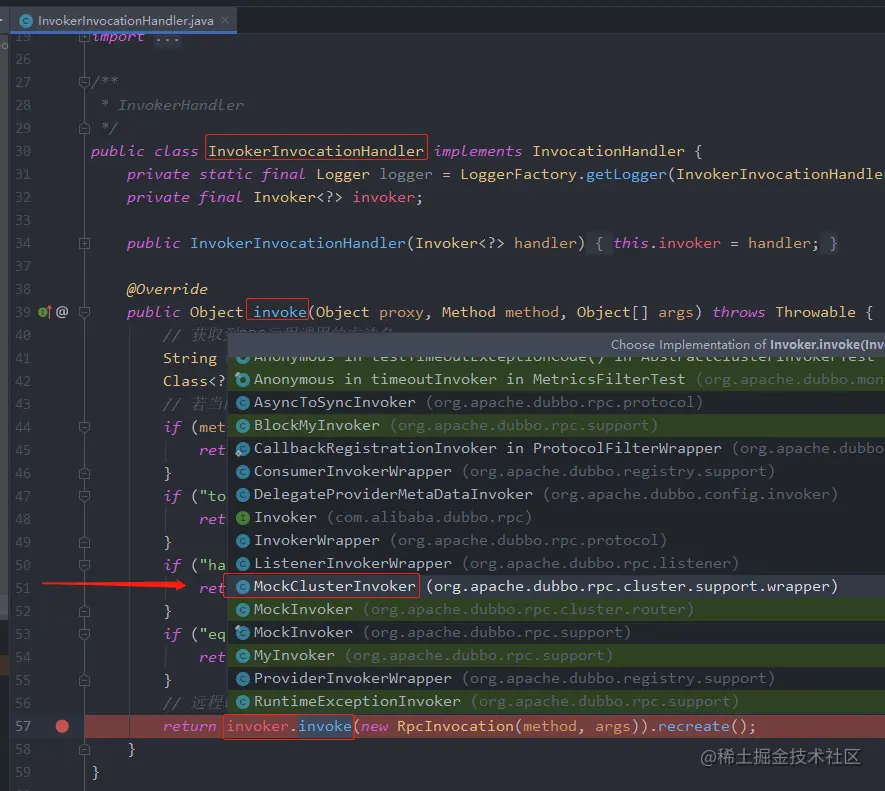The width and height of the screenshot is (885, 791).
Task: Click the class icon beside CallbackRegistrationInvoker
Action: pos(243,449)
